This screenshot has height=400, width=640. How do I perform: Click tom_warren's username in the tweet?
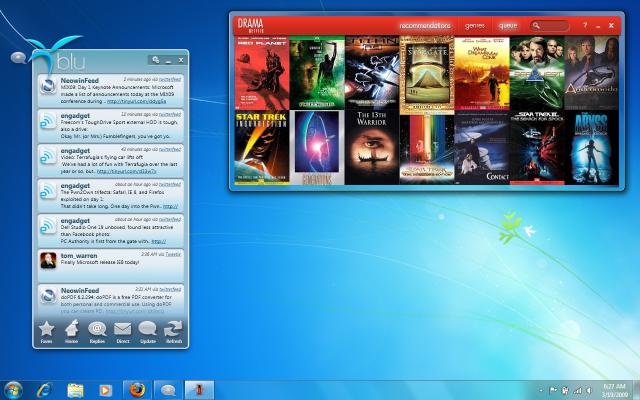[x=80, y=256]
